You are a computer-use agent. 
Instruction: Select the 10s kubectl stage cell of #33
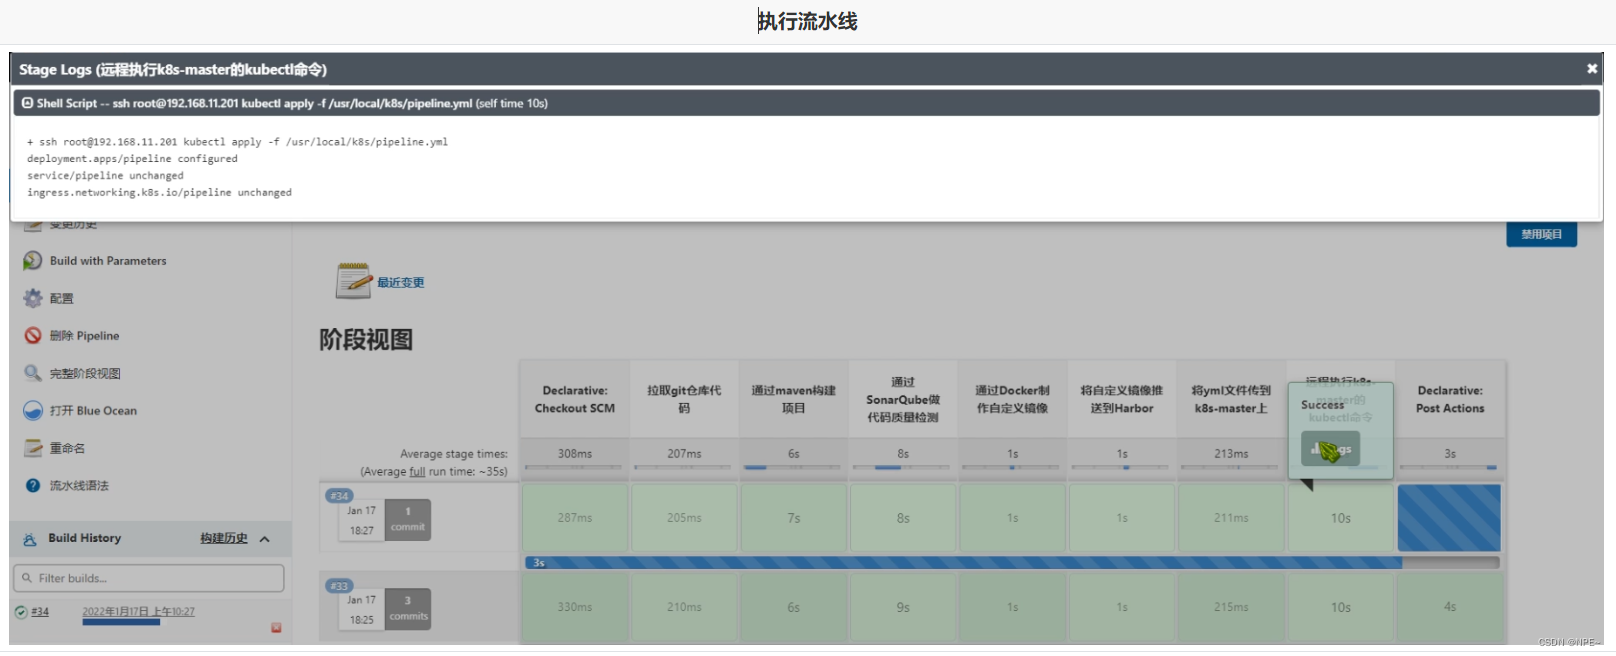[1341, 607]
